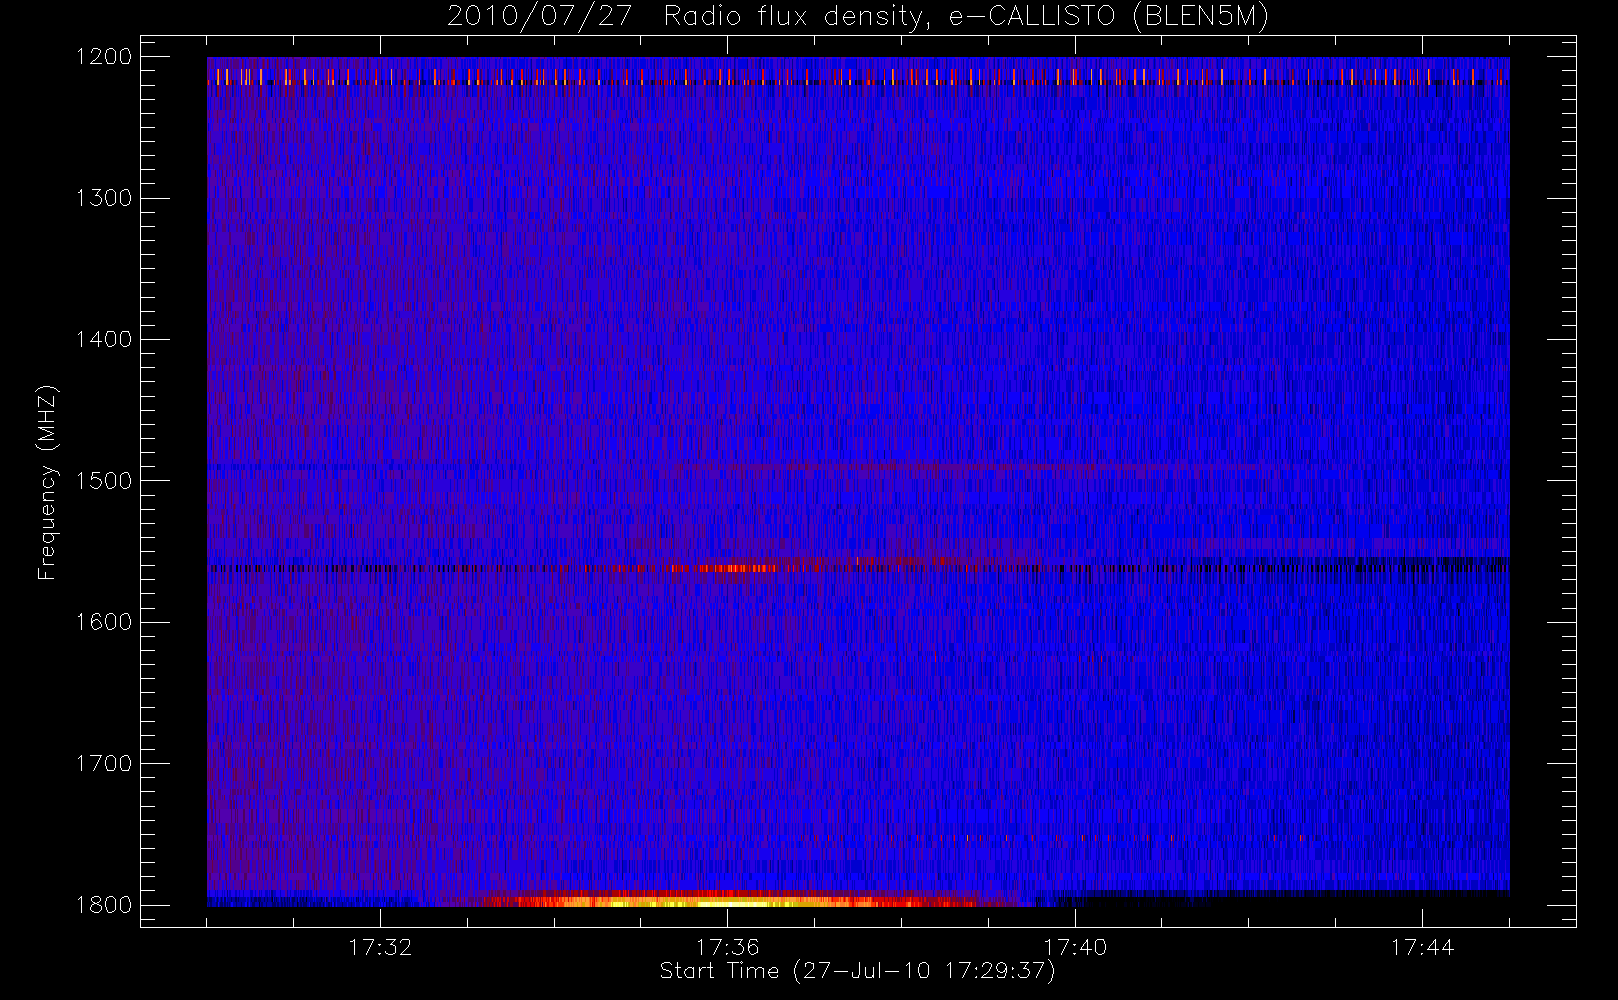
Task: Click the '17:40' time axis label
Action: [1075, 947]
